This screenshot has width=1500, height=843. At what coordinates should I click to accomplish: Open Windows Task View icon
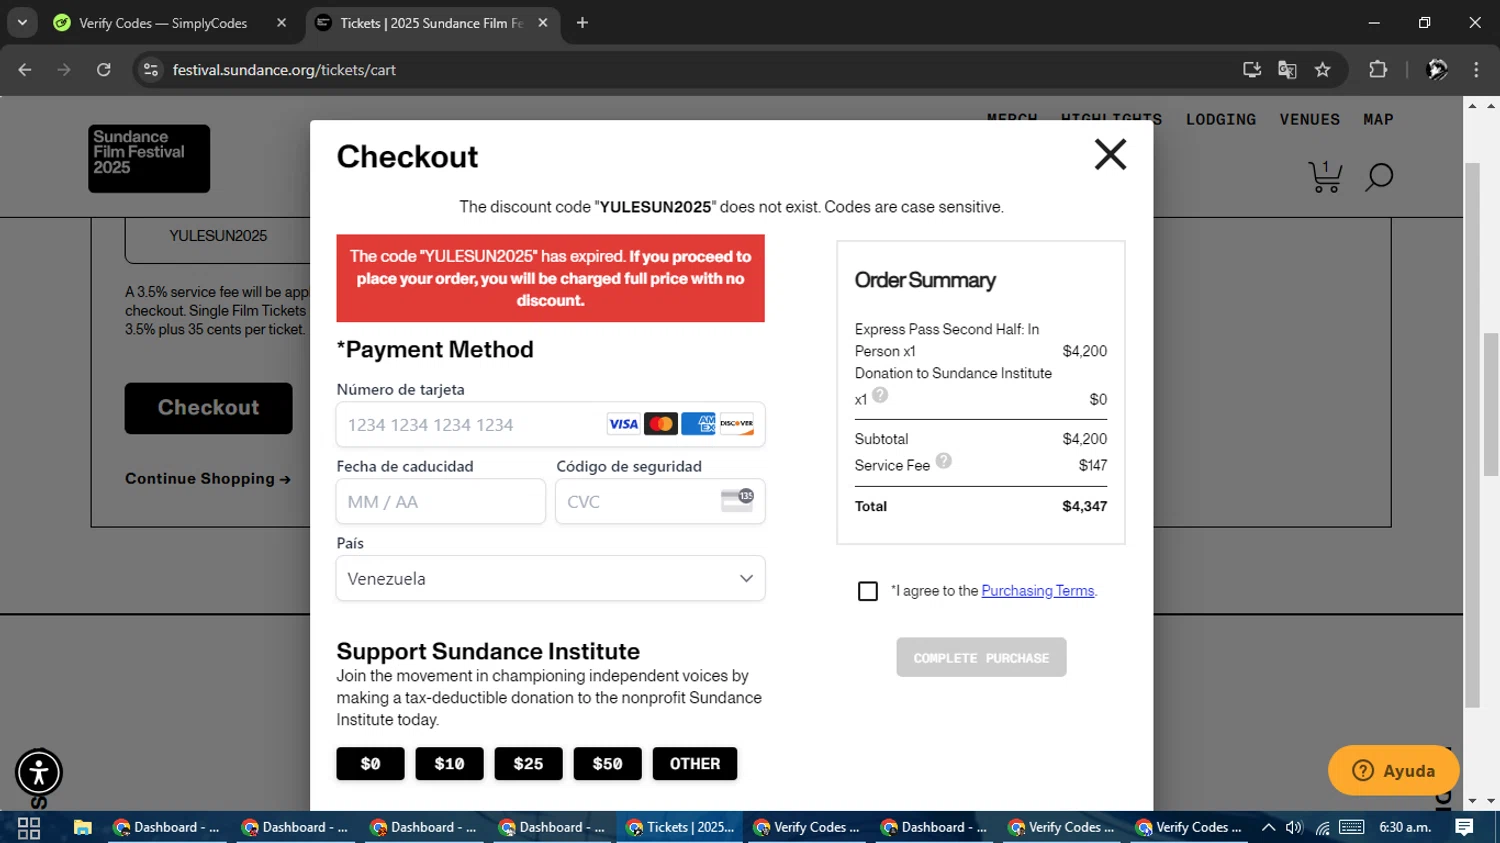coord(29,827)
